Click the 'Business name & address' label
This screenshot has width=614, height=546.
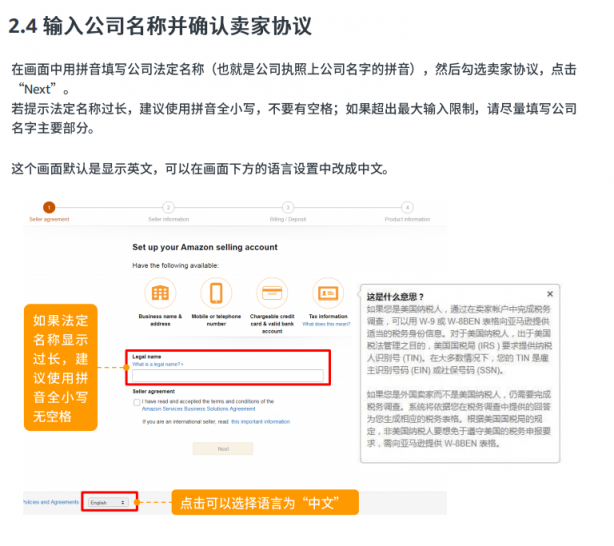tap(160, 320)
